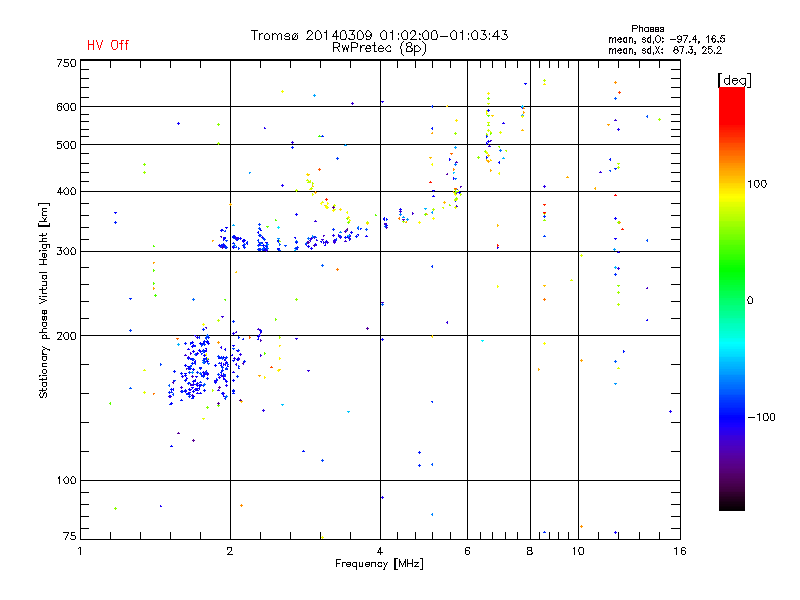Click the colorbar tick label '0'
This screenshot has height=600, width=800.
click(x=750, y=301)
